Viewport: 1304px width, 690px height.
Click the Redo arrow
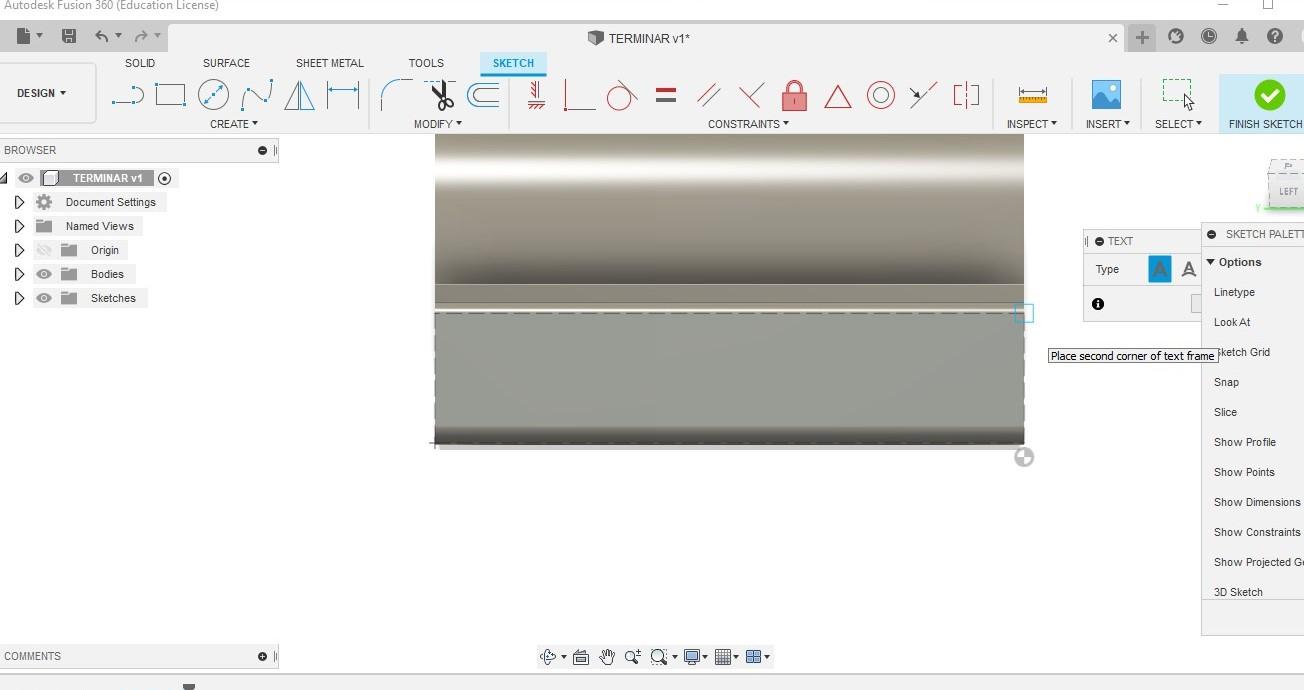(141, 36)
